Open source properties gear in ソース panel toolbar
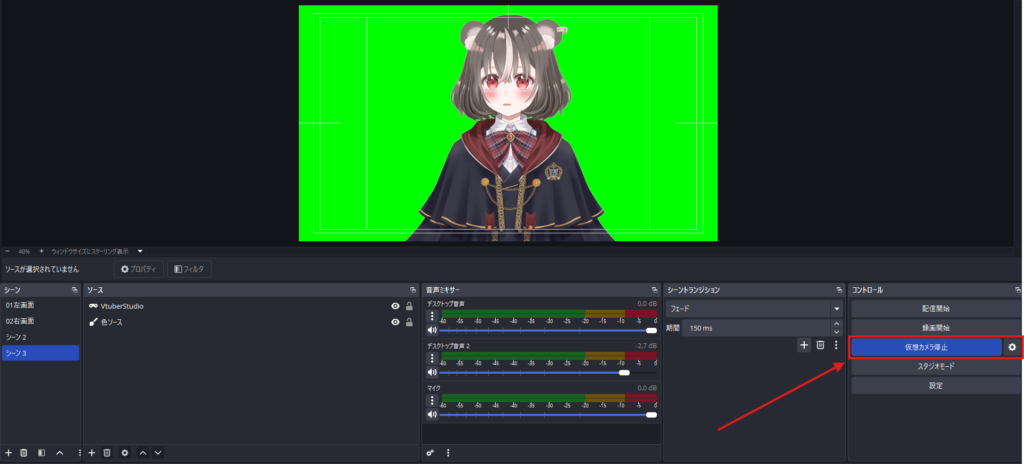 (x=125, y=452)
